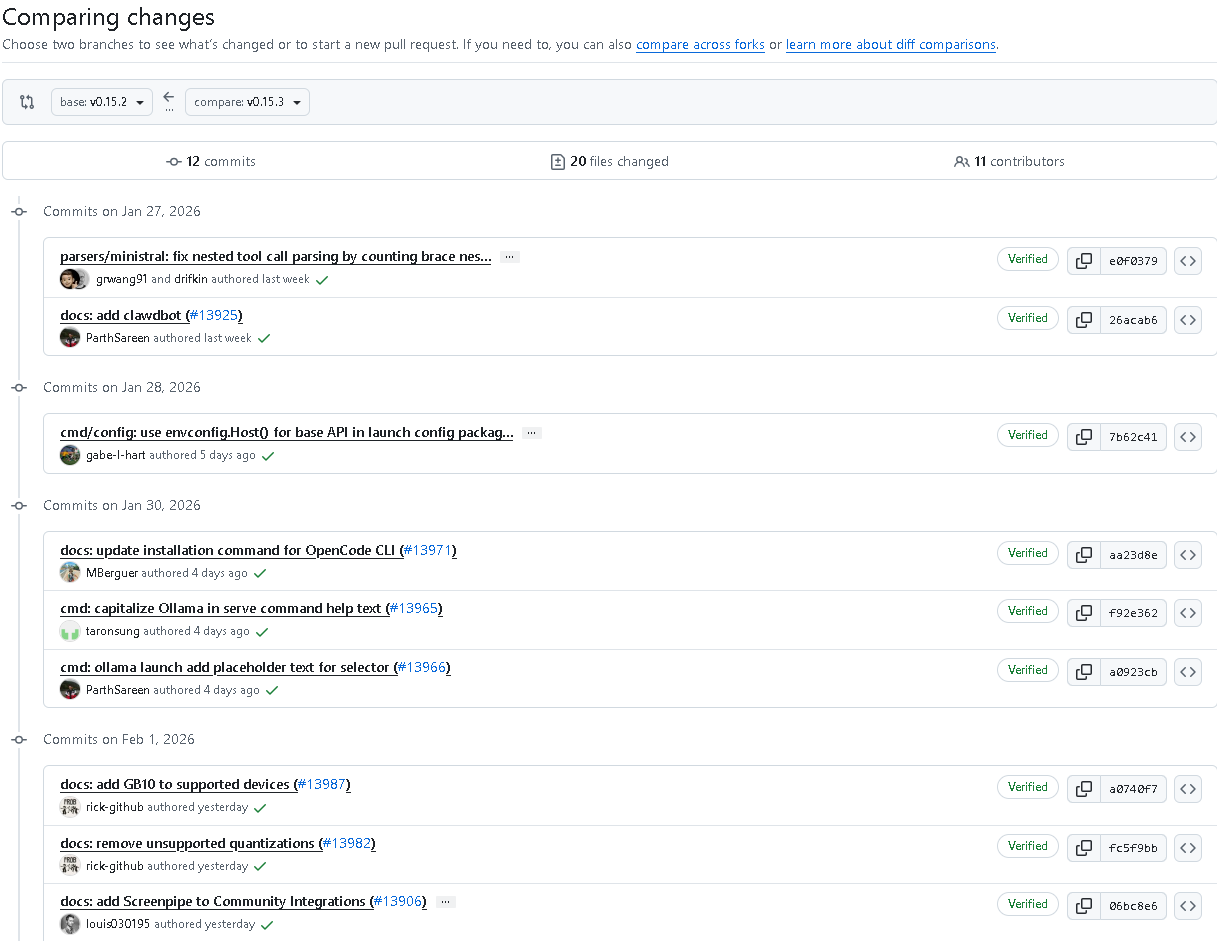This screenshot has width=1217, height=941.
Task: Browse repository at commit aa23d8e
Action: (1188, 555)
